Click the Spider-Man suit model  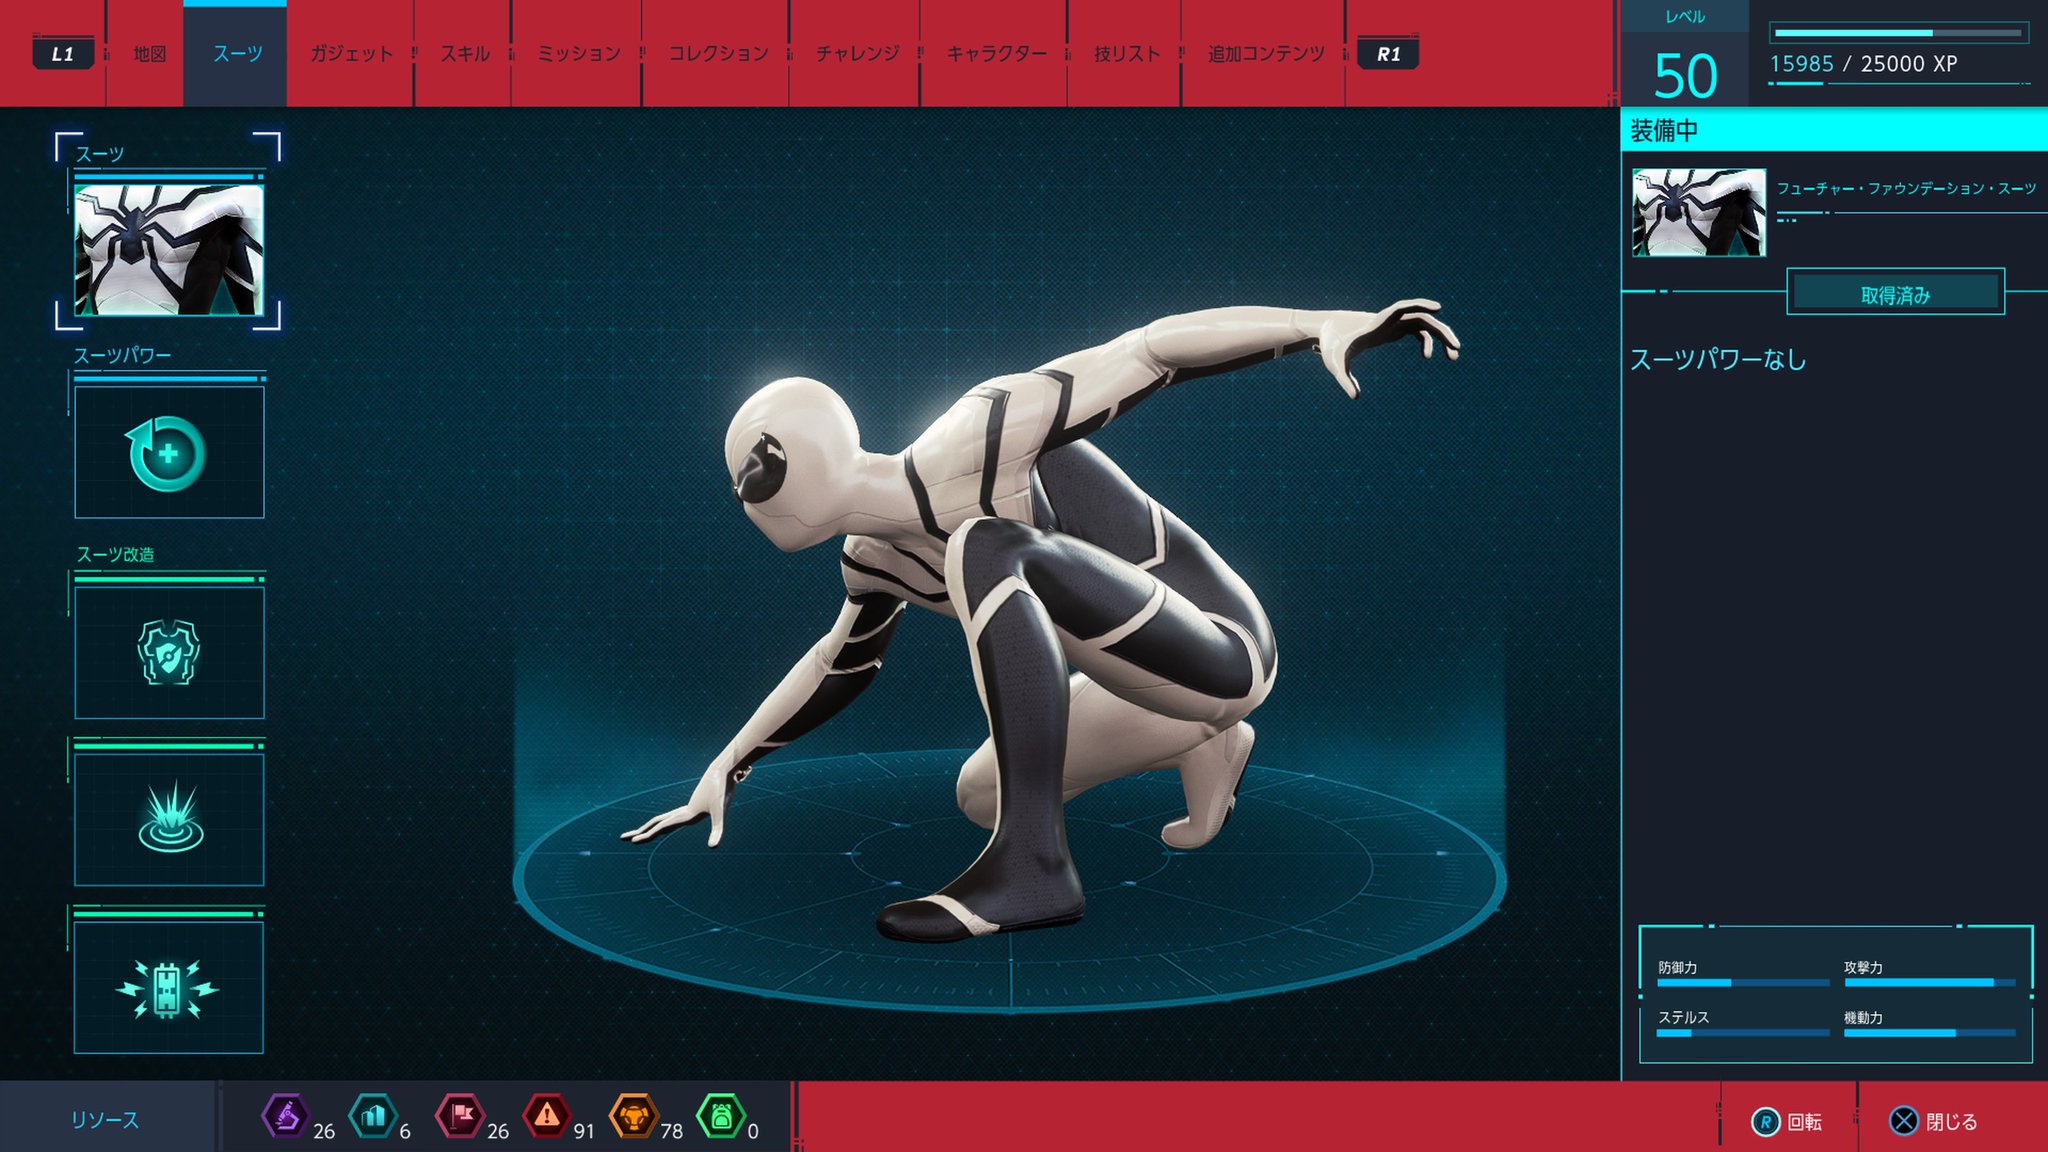(x=1040, y=620)
